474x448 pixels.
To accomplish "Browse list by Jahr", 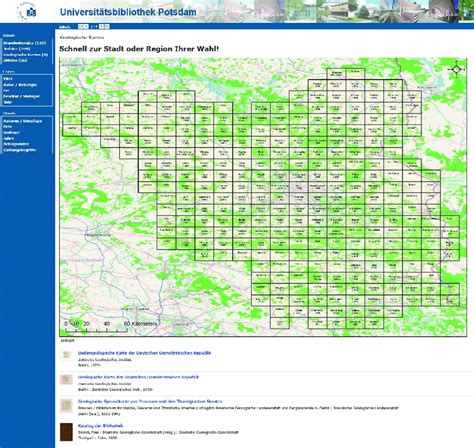I will [7, 102].
